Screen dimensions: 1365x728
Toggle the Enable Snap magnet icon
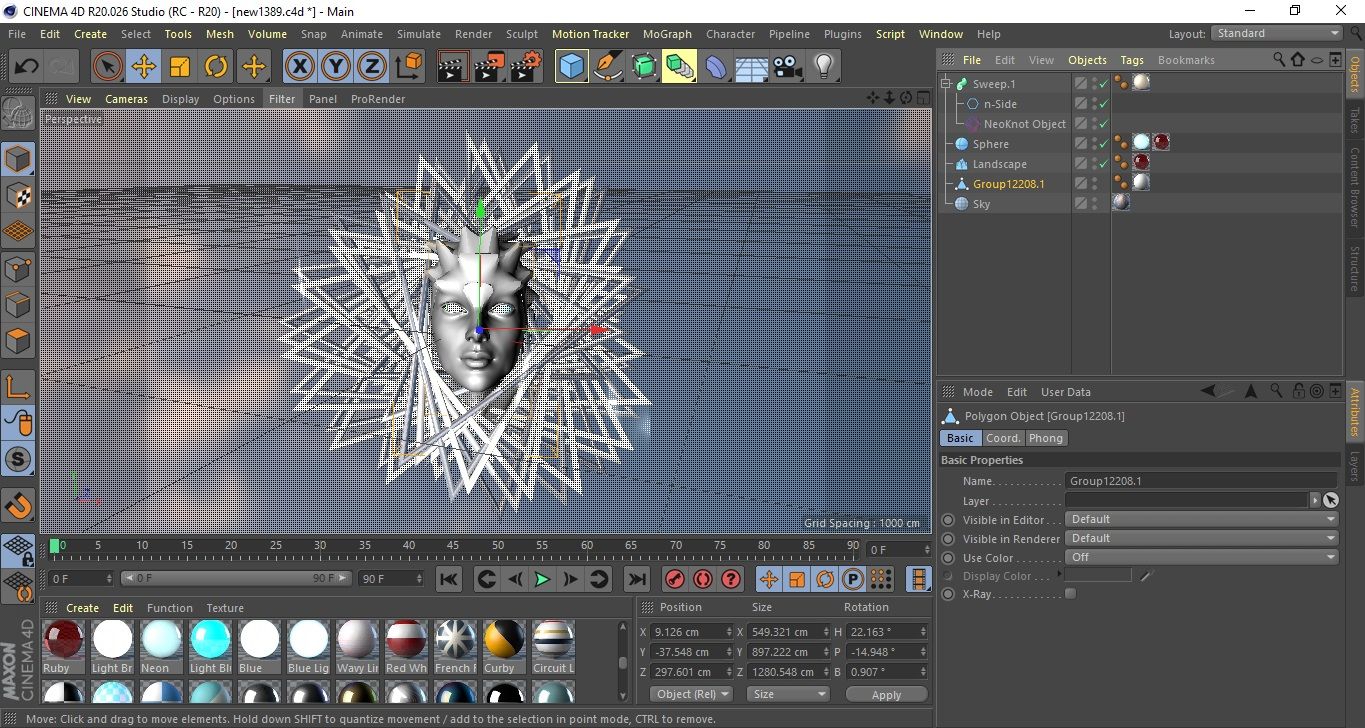pos(18,506)
